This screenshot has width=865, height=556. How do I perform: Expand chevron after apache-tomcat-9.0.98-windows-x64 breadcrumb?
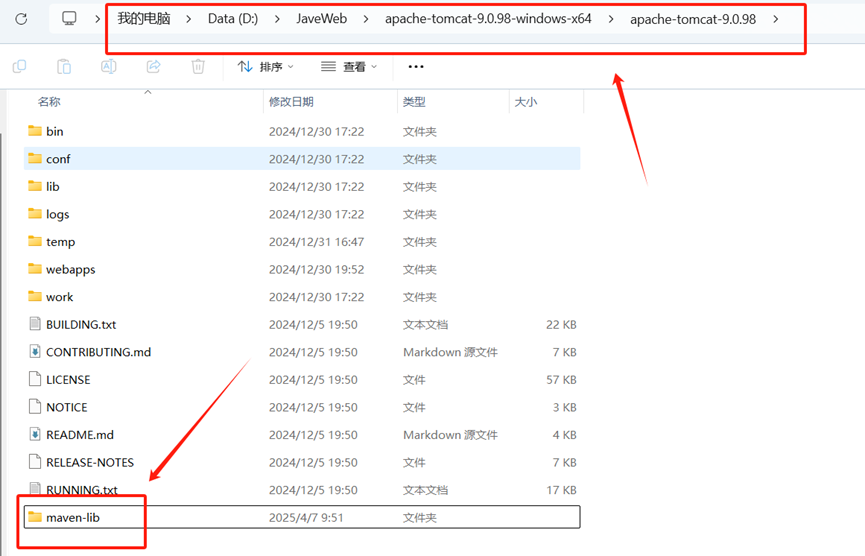(611, 19)
